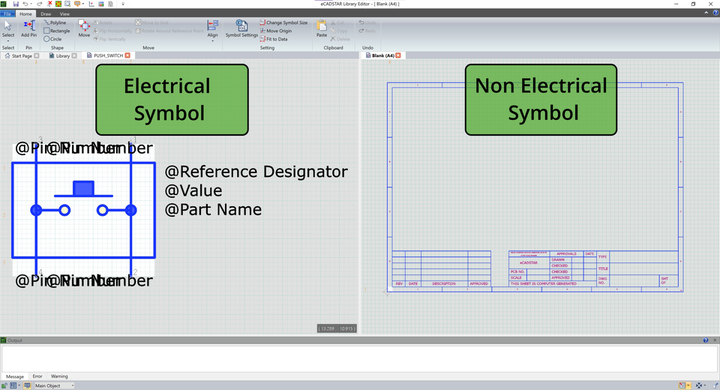The height and width of the screenshot is (390, 720).
Task: Click Change Symbol Size
Action: pyautogui.click(x=284, y=23)
